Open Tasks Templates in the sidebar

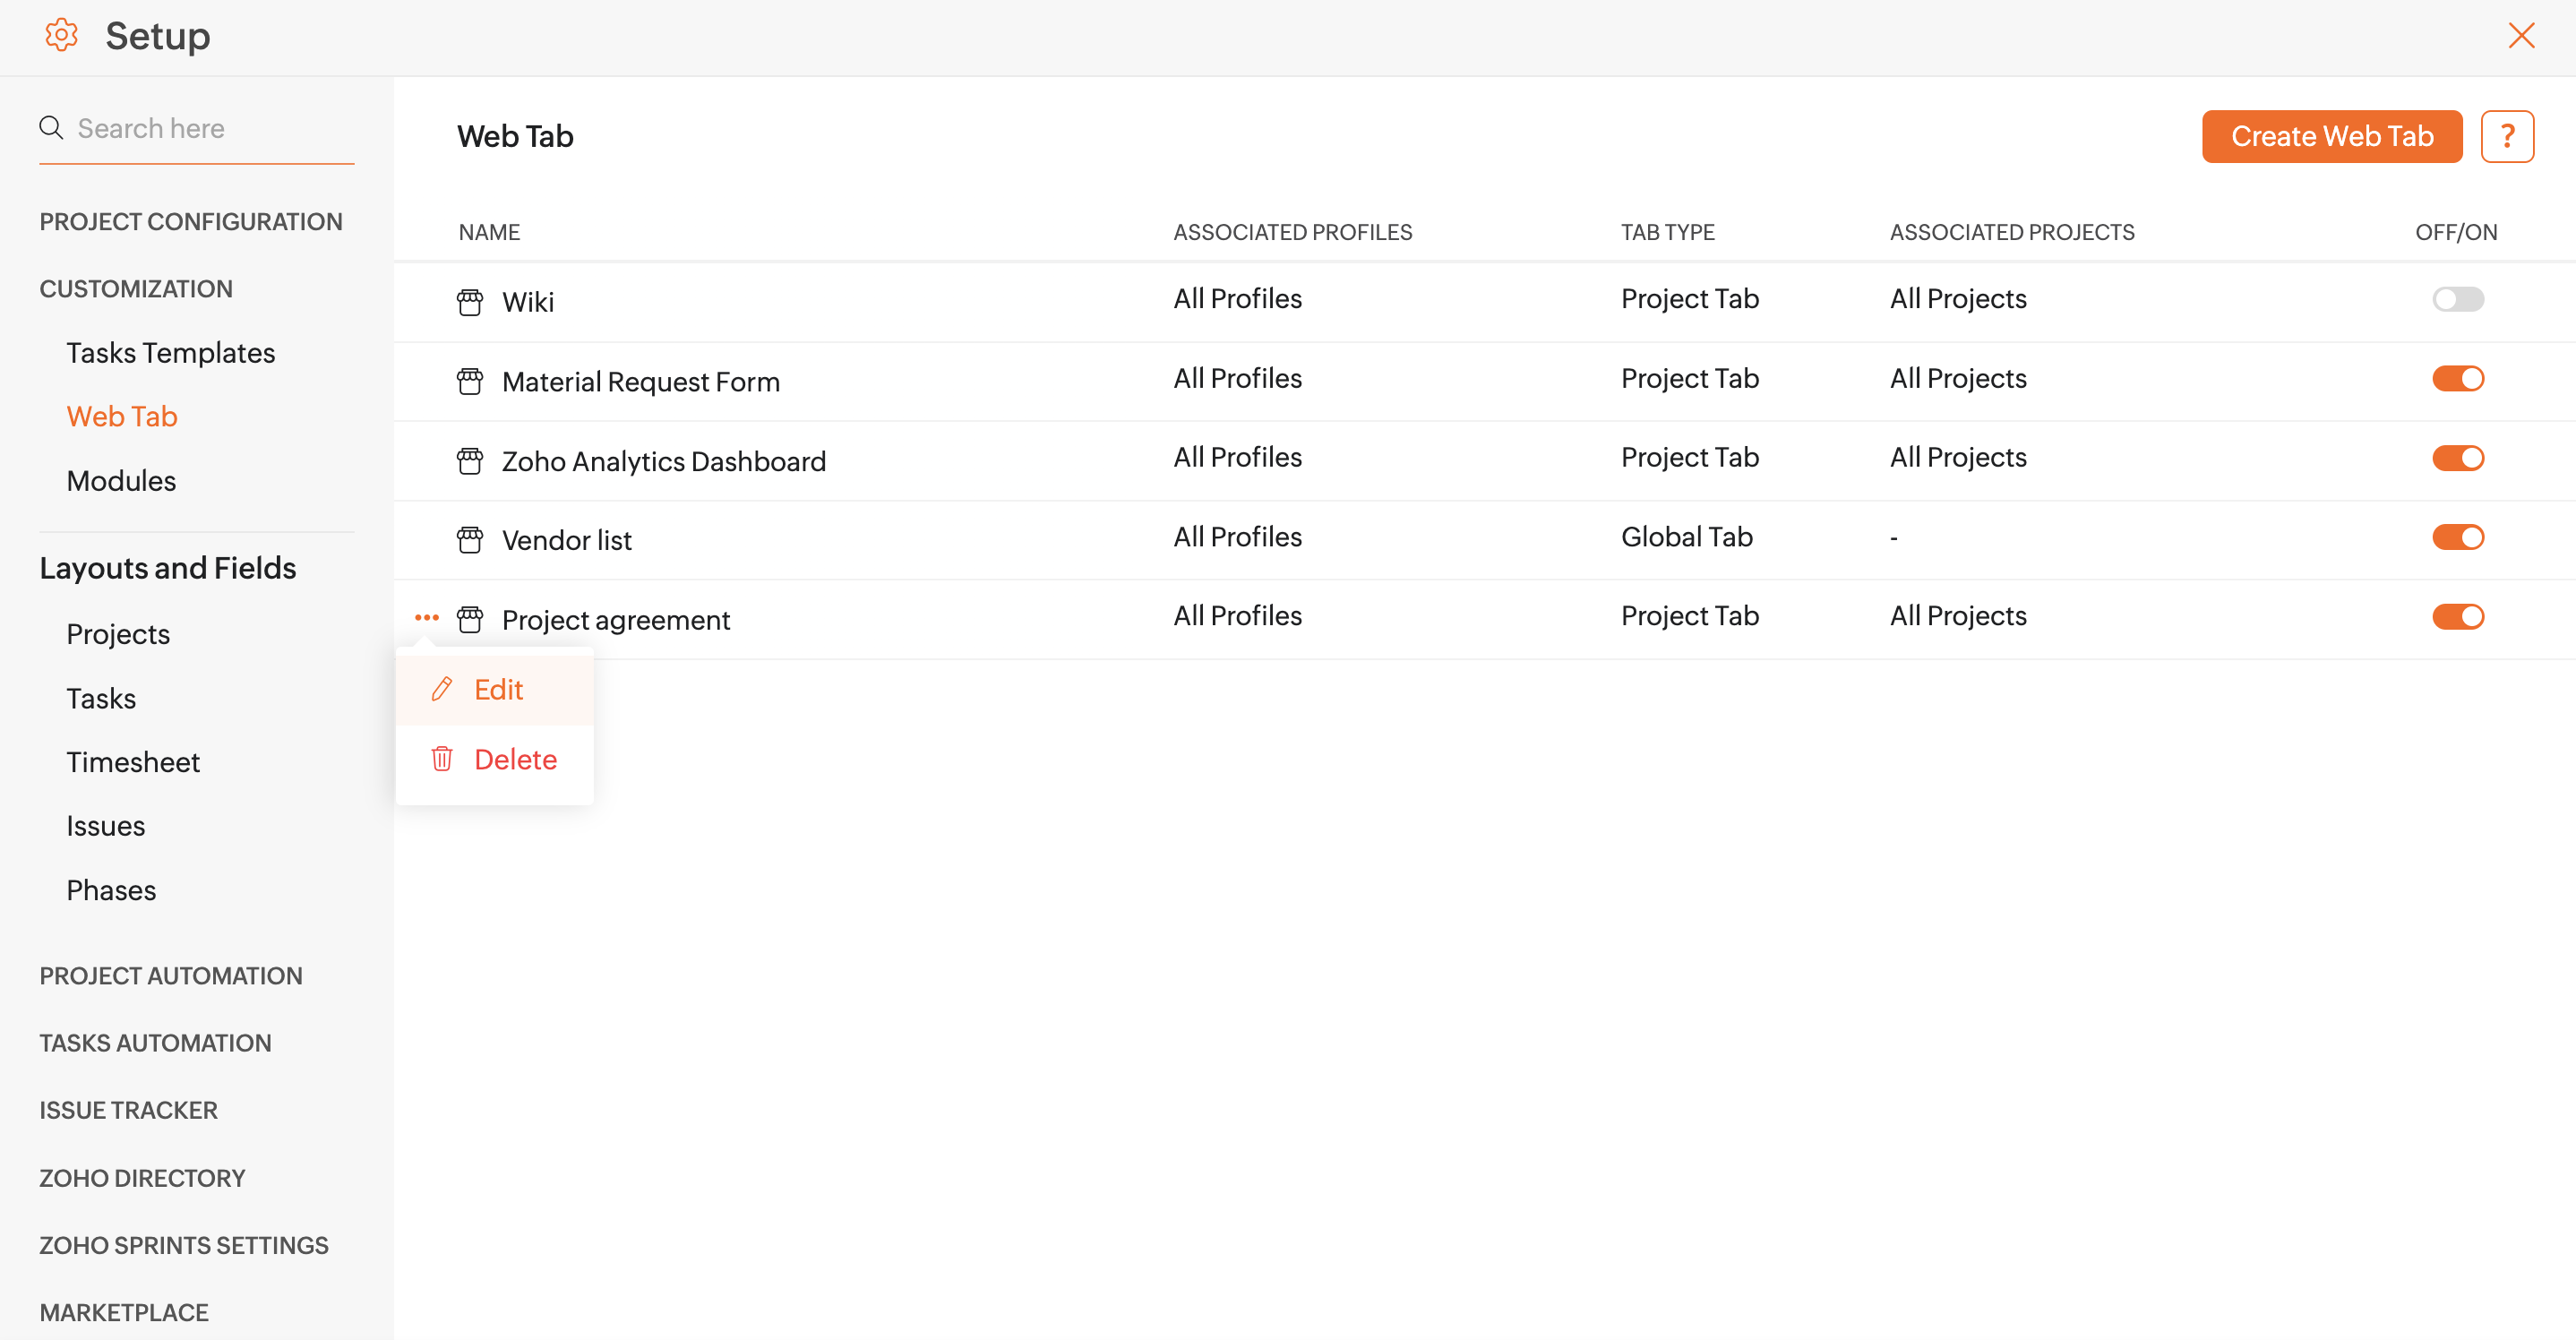(x=170, y=353)
